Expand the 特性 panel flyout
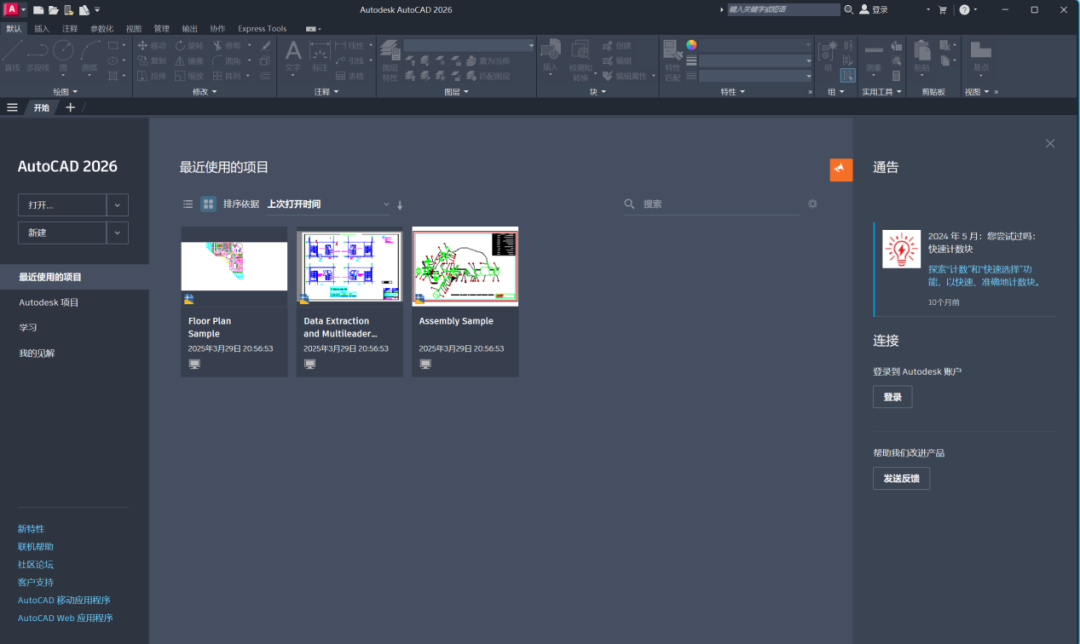Screen dimensions: 1080x644 (732, 92)
